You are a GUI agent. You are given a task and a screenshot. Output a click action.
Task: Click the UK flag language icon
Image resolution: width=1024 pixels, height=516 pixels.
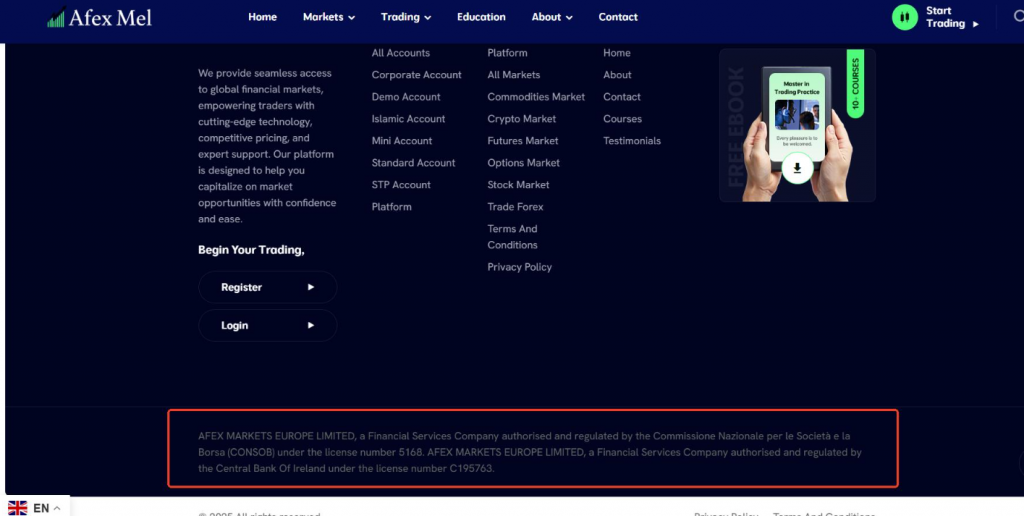coord(18,508)
